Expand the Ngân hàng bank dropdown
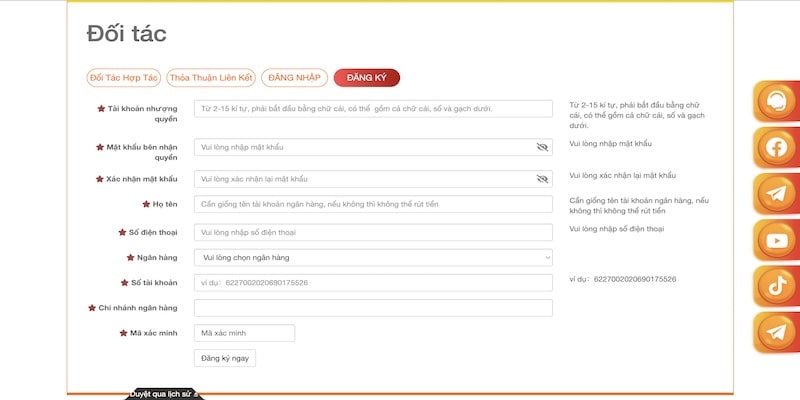800x400 pixels. tap(373, 257)
